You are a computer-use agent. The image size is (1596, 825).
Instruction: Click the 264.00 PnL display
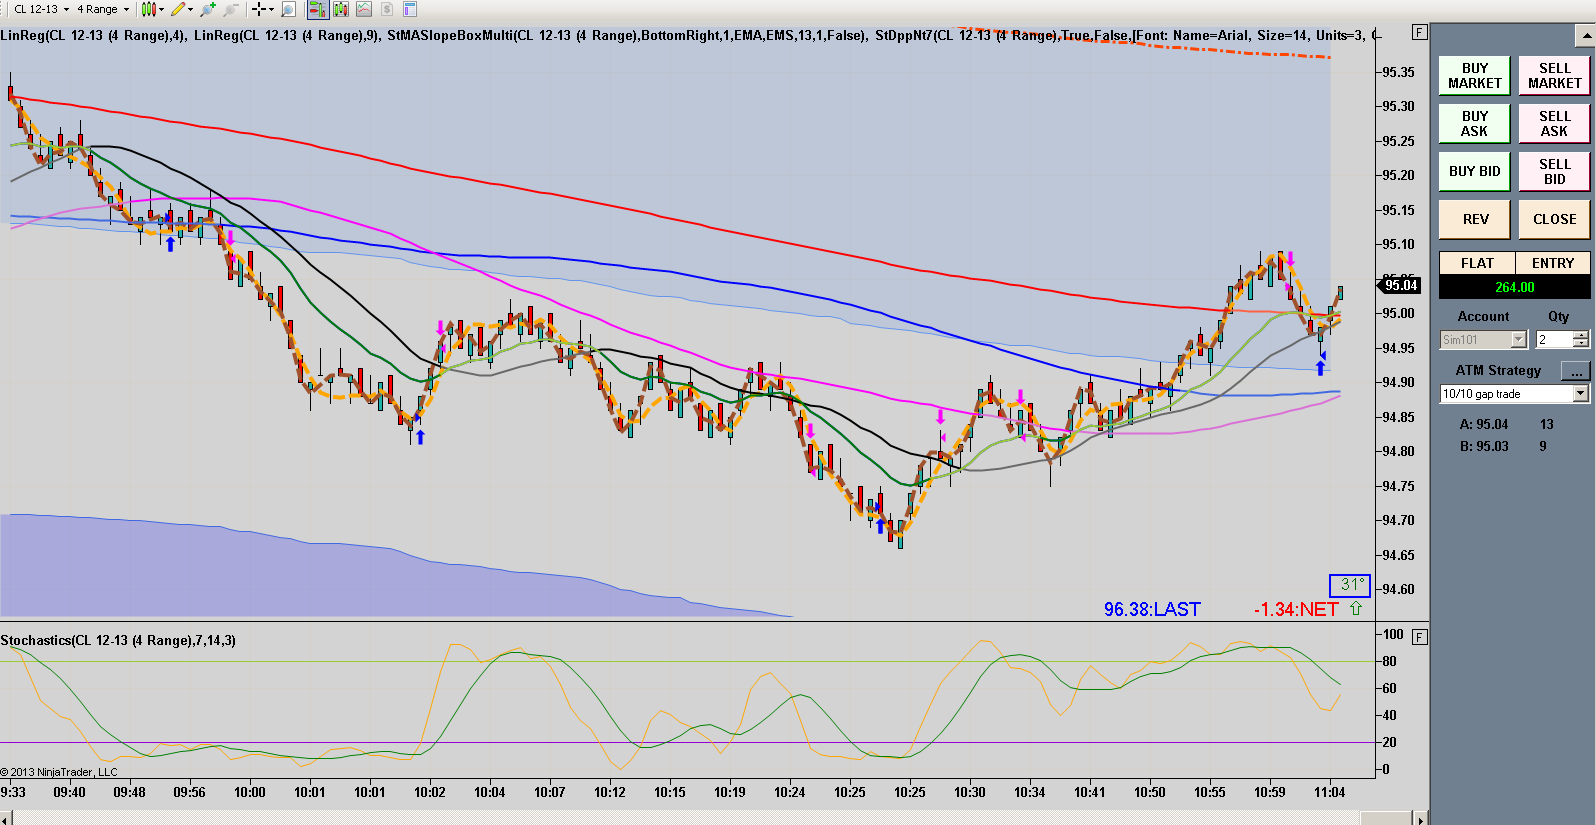point(1514,287)
